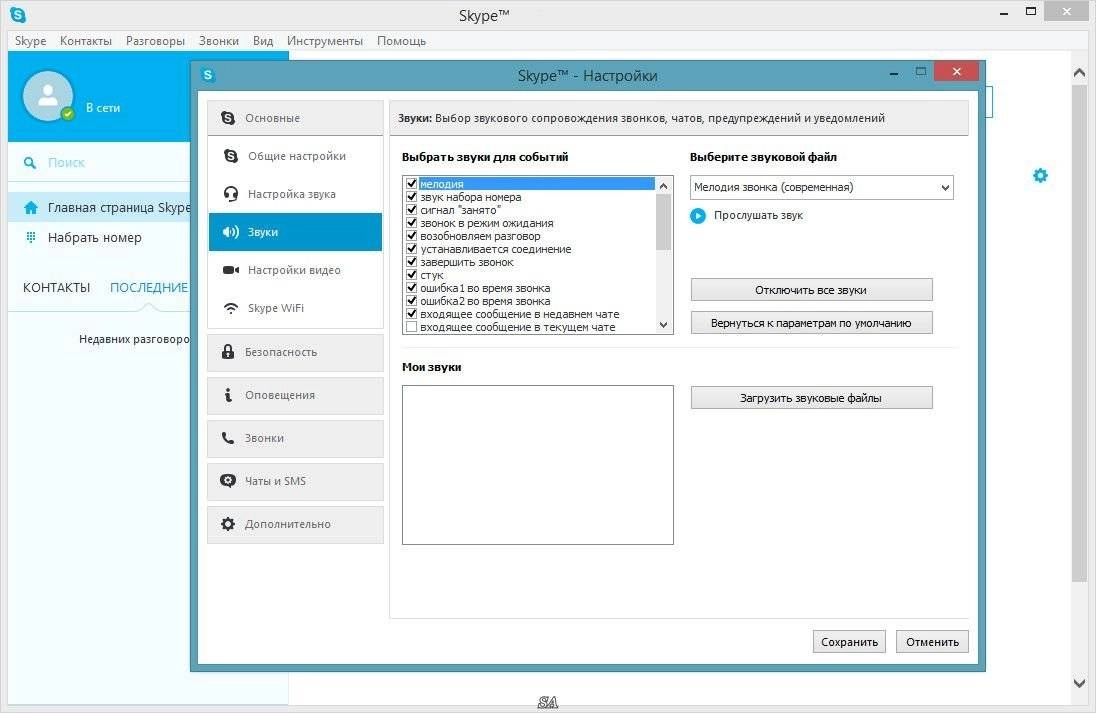Play the selected sound with the blue play icon
This screenshot has height=713, width=1096.
(698, 216)
